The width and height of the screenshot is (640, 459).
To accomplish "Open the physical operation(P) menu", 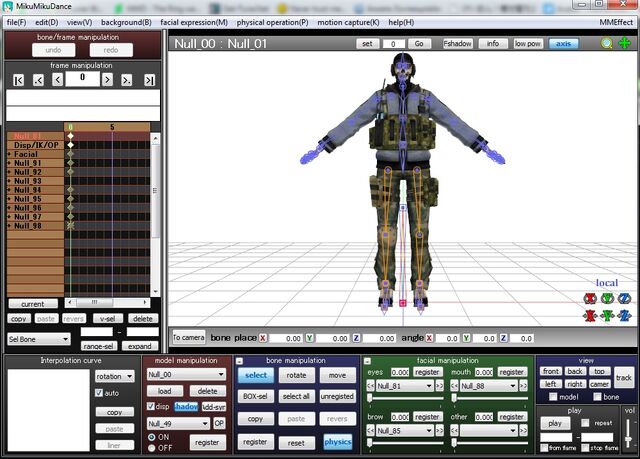I will tap(272, 22).
